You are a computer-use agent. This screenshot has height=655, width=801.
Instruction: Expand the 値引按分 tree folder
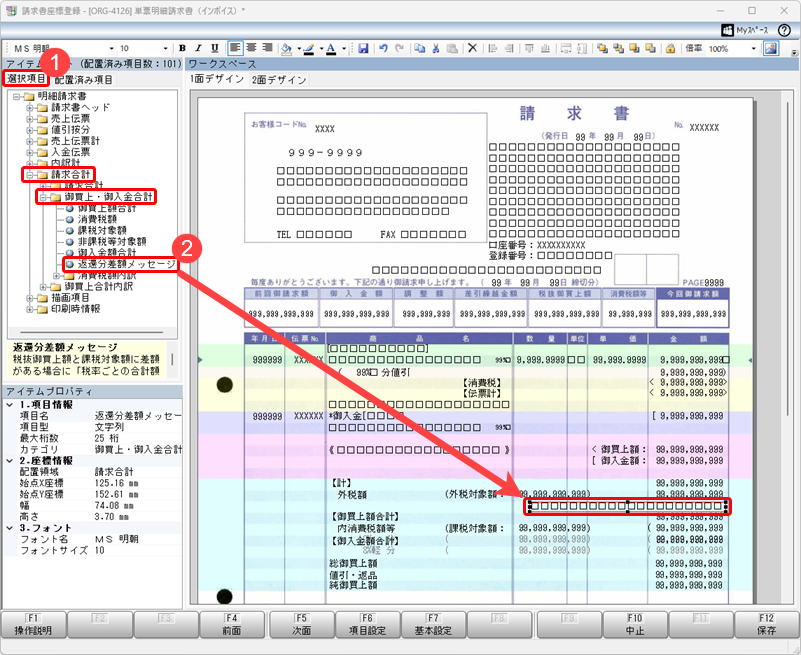point(30,130)
